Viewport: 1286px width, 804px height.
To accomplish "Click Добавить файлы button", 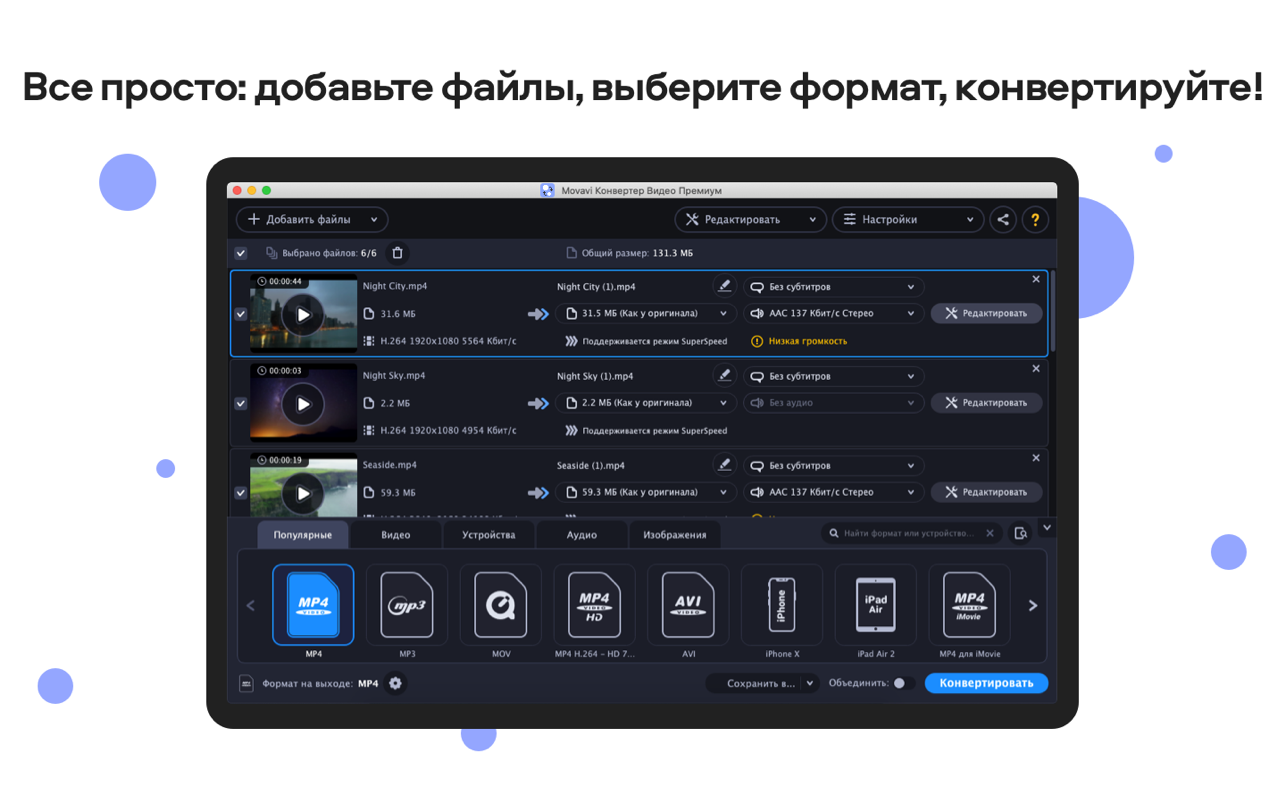I will click(x=311, y=220).
